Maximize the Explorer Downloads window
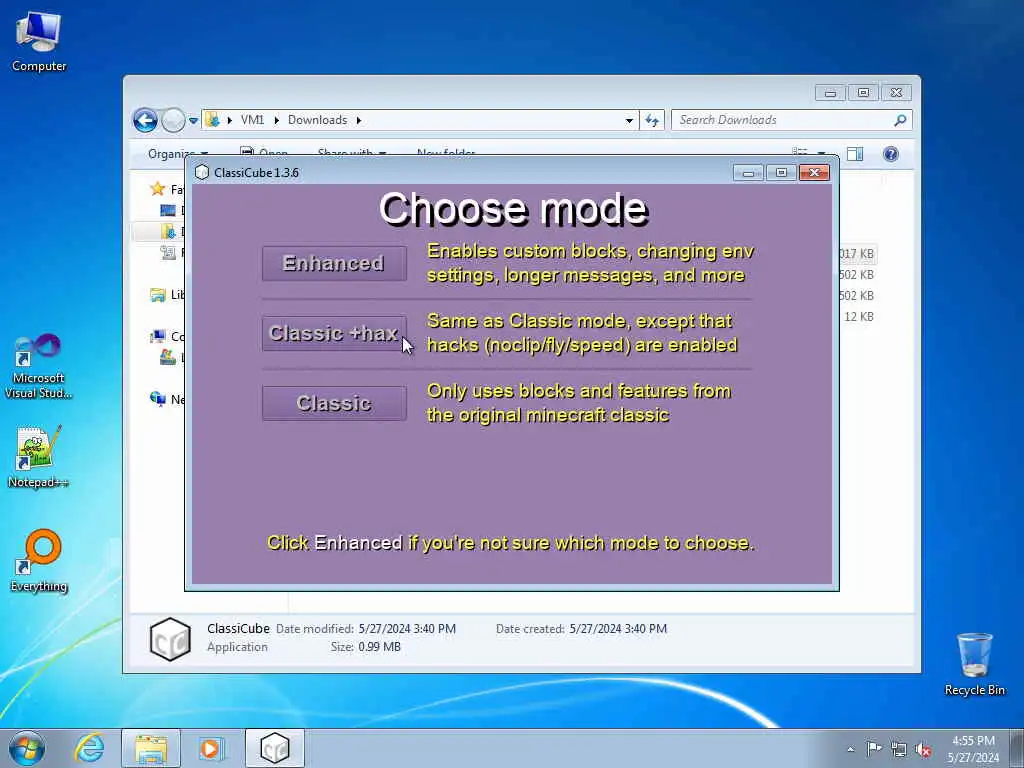 coord(863,93)
